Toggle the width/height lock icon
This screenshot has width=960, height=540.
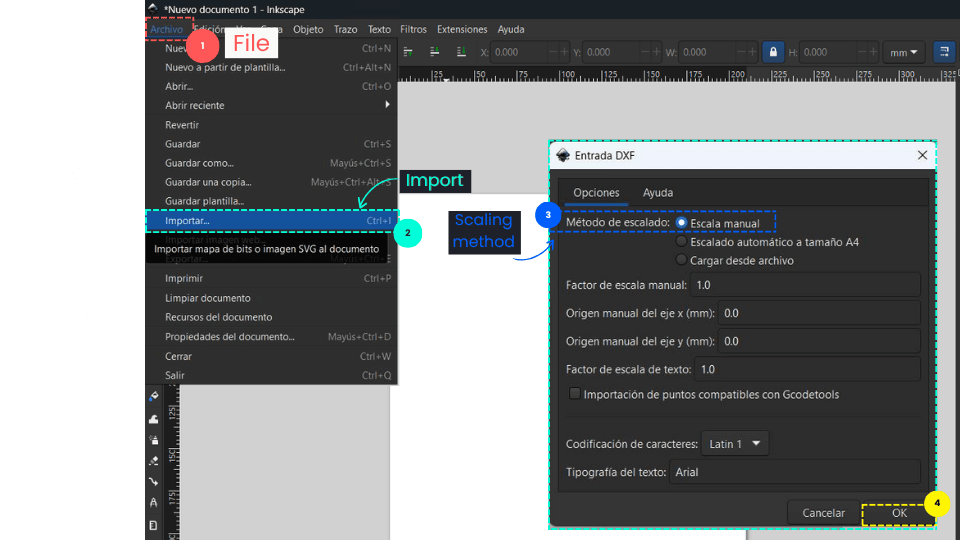point(772,52)
